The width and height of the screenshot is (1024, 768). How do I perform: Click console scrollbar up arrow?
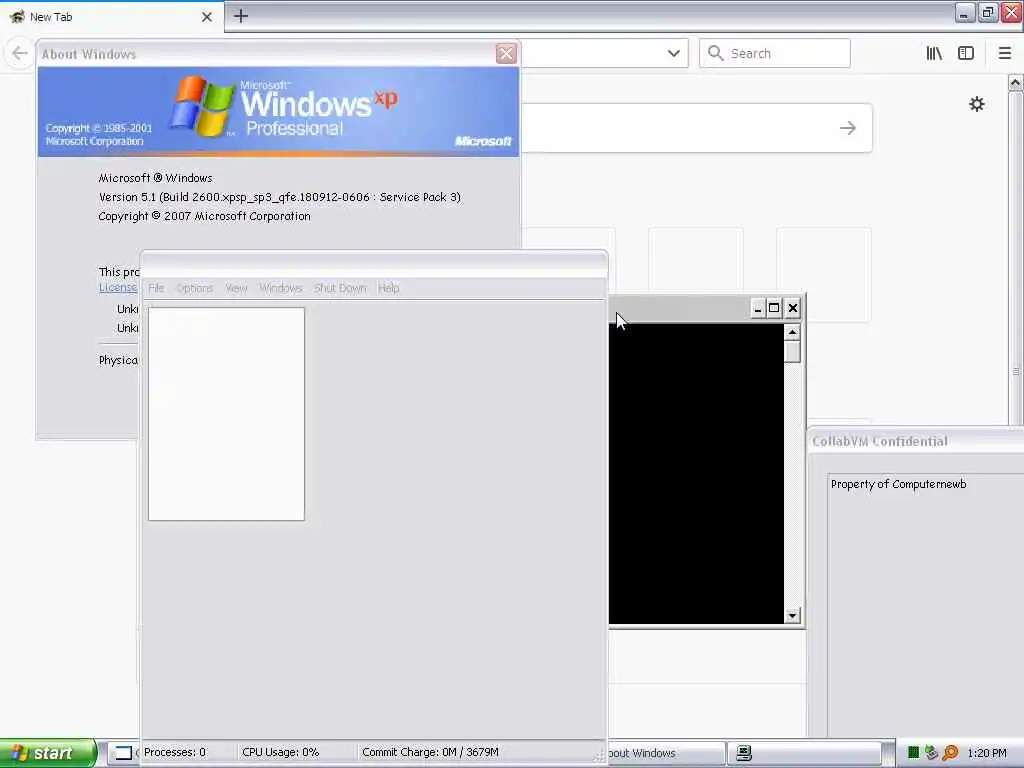tap(792, 332)
